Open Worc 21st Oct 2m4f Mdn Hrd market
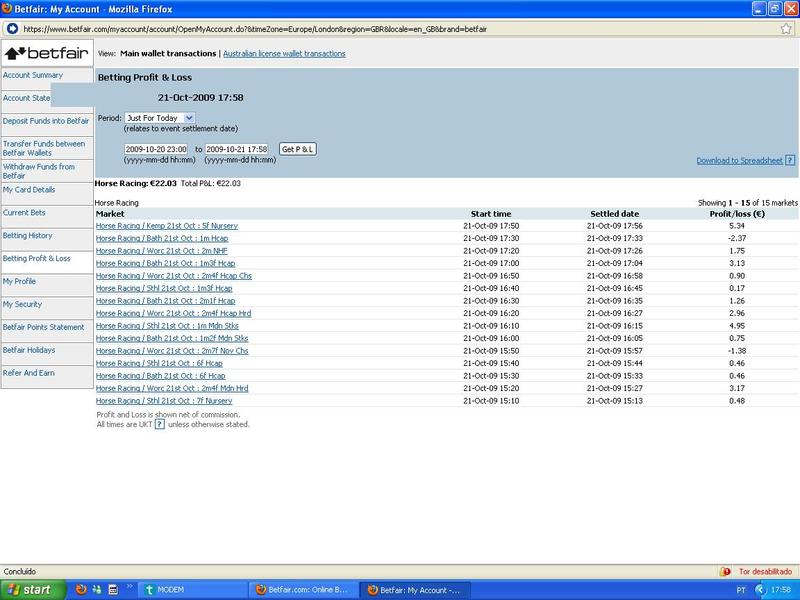 click(x=172, y=388)
